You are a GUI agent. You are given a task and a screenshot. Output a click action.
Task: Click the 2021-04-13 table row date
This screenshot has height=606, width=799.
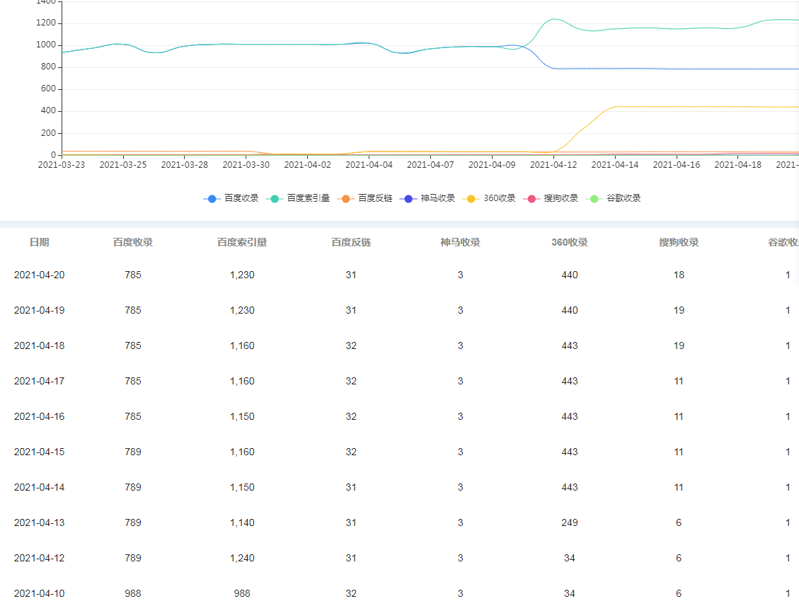pyautogui.click(x=39, y=523)
